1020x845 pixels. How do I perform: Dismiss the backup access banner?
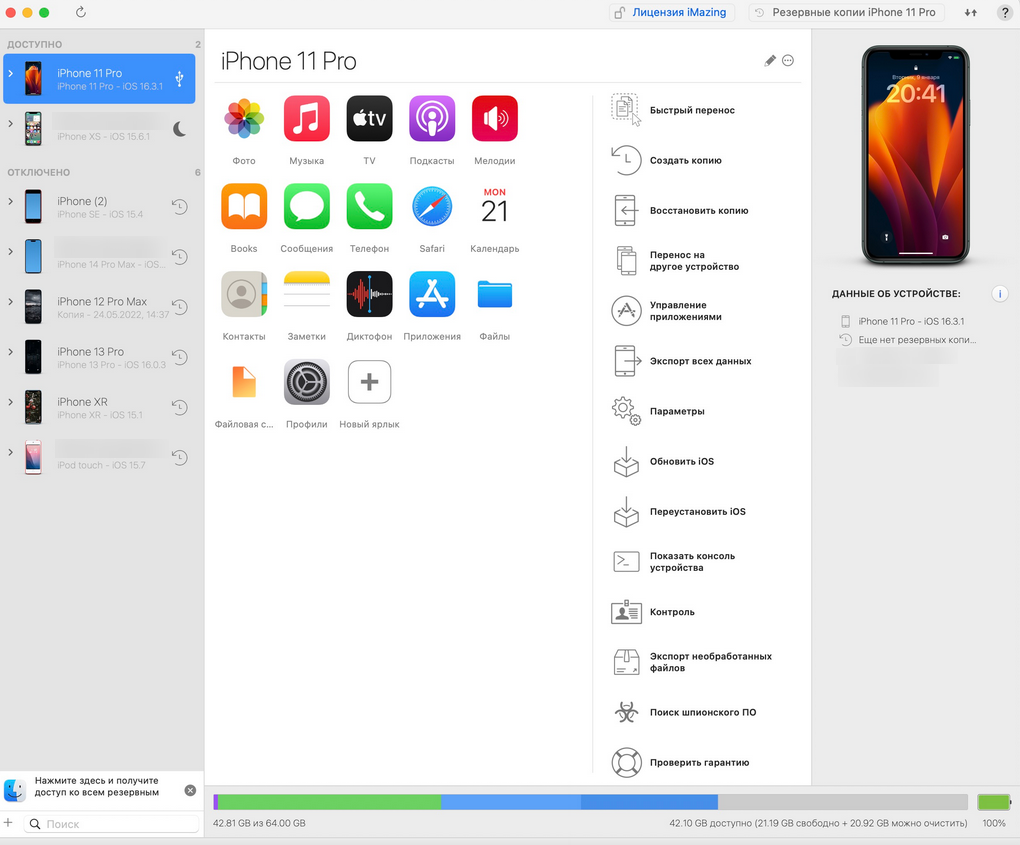(x=190, y=790)
